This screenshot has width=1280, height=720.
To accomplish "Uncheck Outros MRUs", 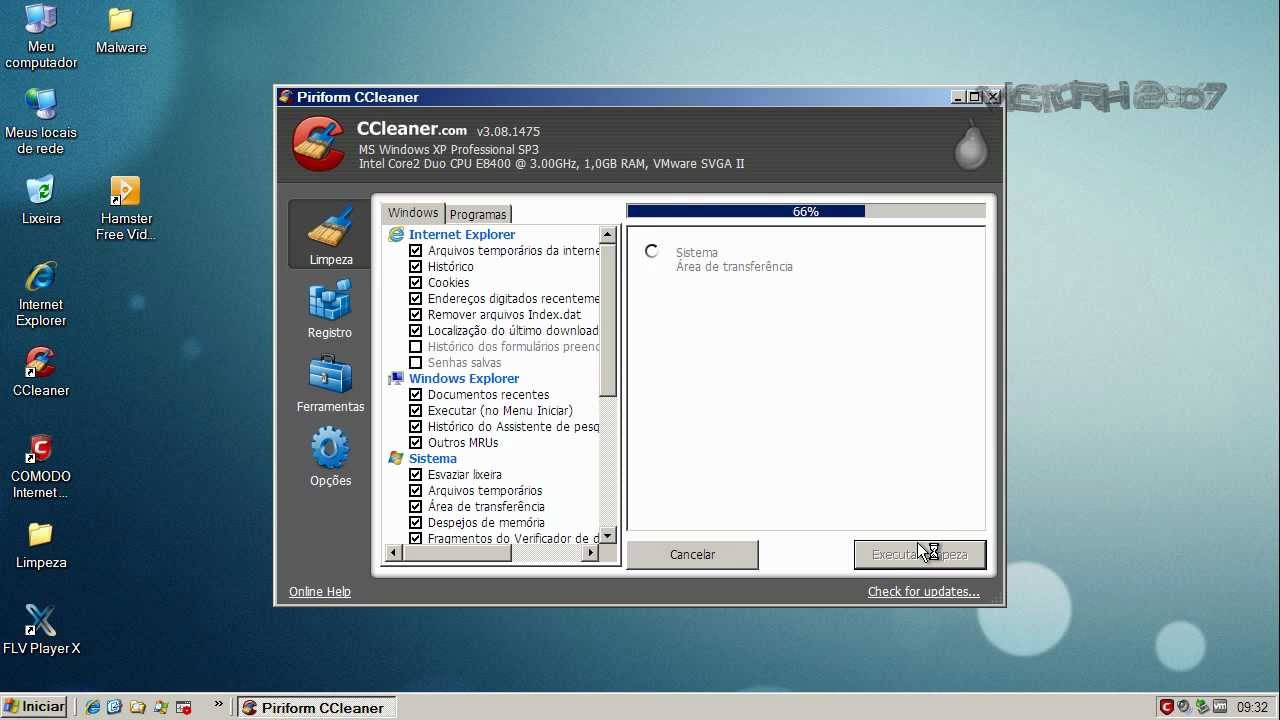I will [416, 443].
